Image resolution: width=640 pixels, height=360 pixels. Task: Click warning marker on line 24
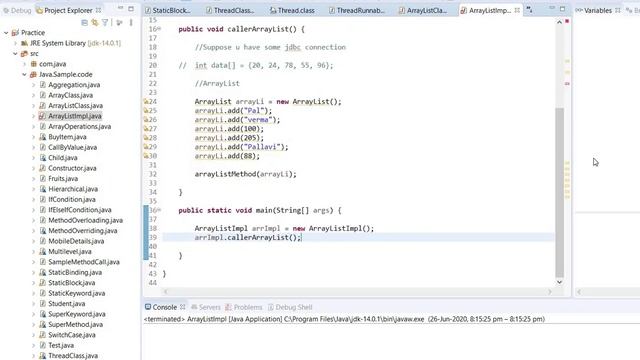146,101
